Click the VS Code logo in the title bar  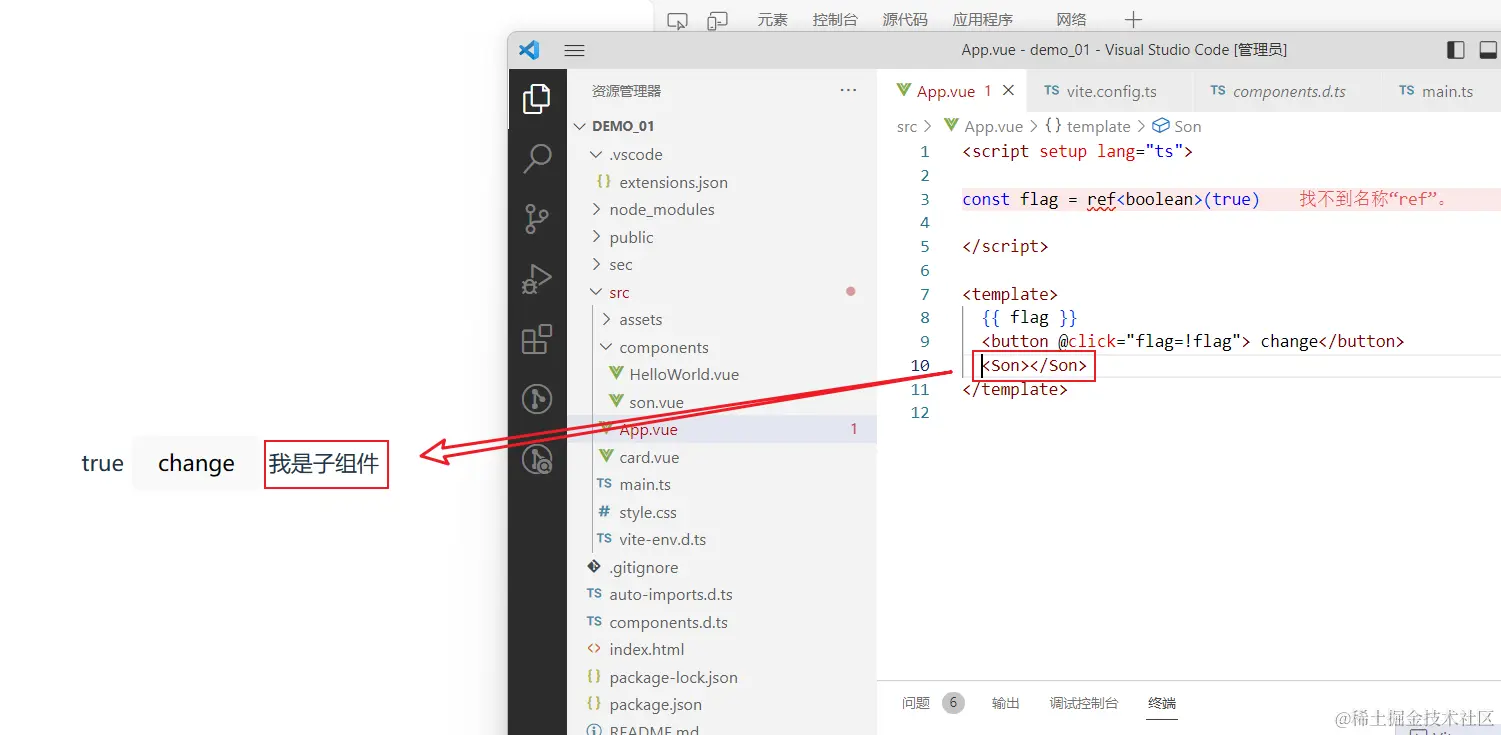click(x=529, y=50)
